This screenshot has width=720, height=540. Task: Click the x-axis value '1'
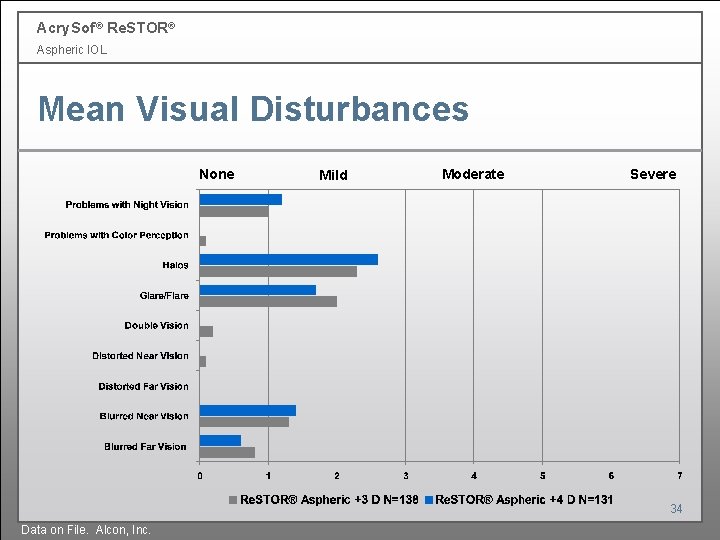[268, 476]
